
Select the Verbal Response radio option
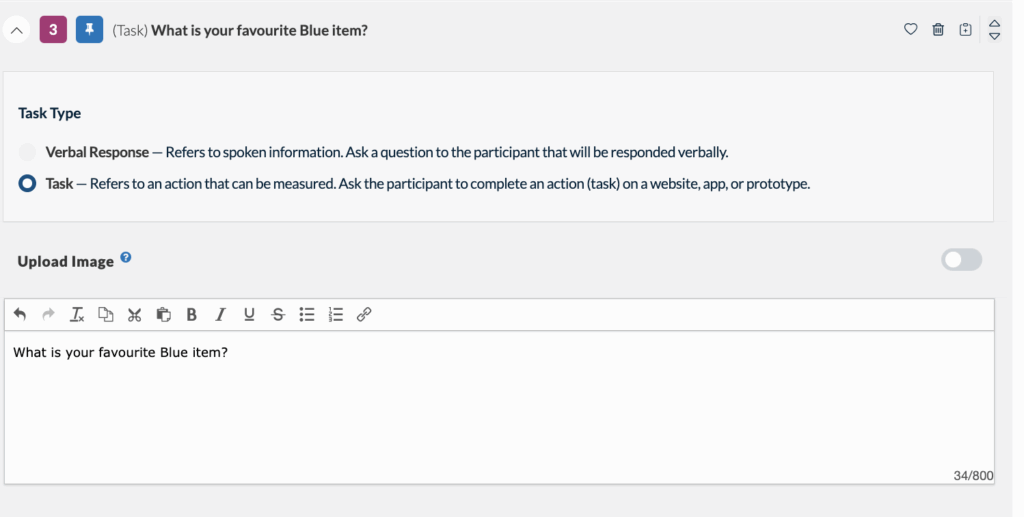pyautogui.click(x=27, y=153)
